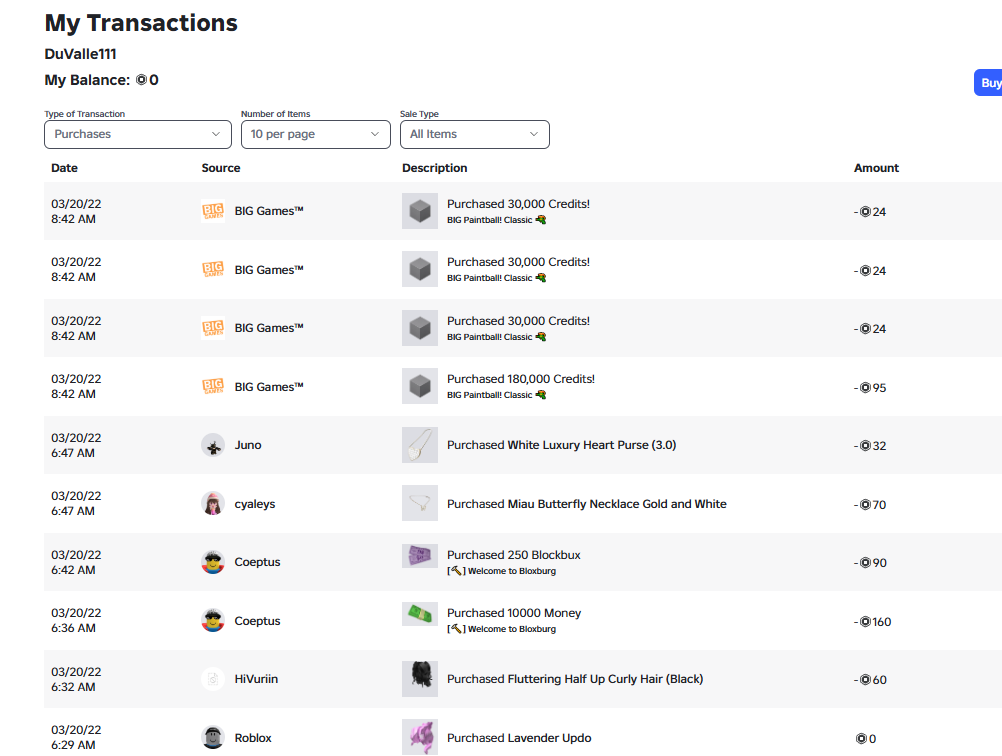Screen dimensions: 1002x756
Task: Click the 10000 Money cash icon
Action: pos(420,613)
